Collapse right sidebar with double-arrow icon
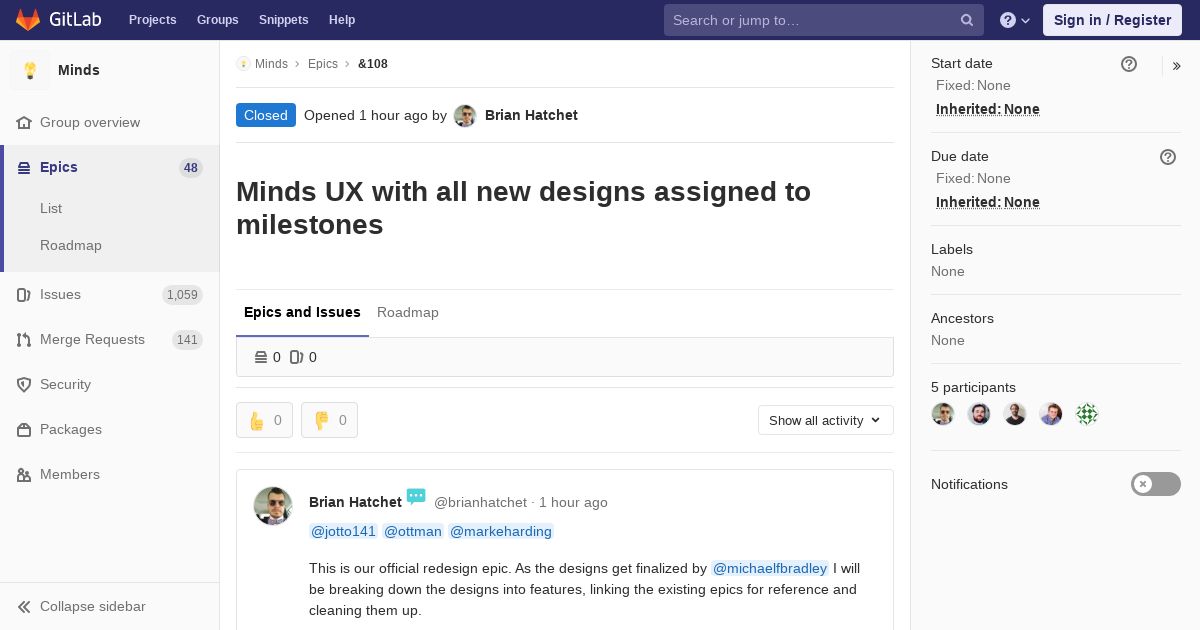 tap(1177, 66)
